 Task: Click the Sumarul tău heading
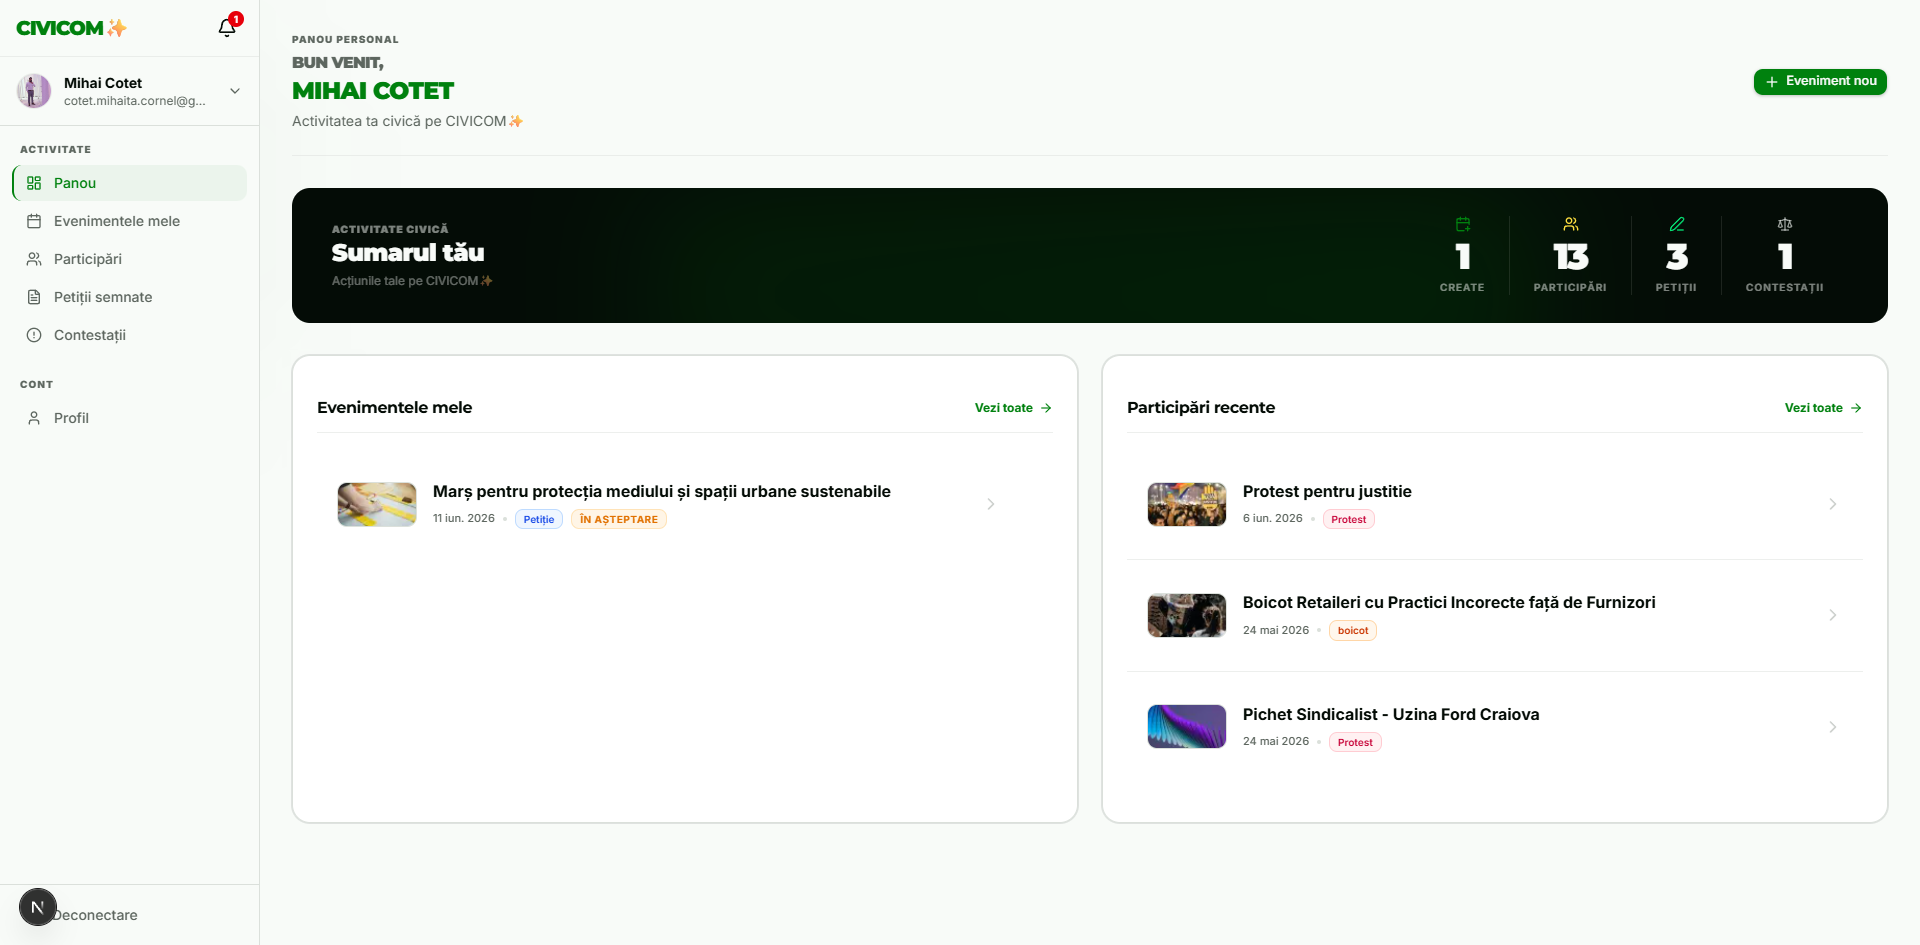(408, 253)
